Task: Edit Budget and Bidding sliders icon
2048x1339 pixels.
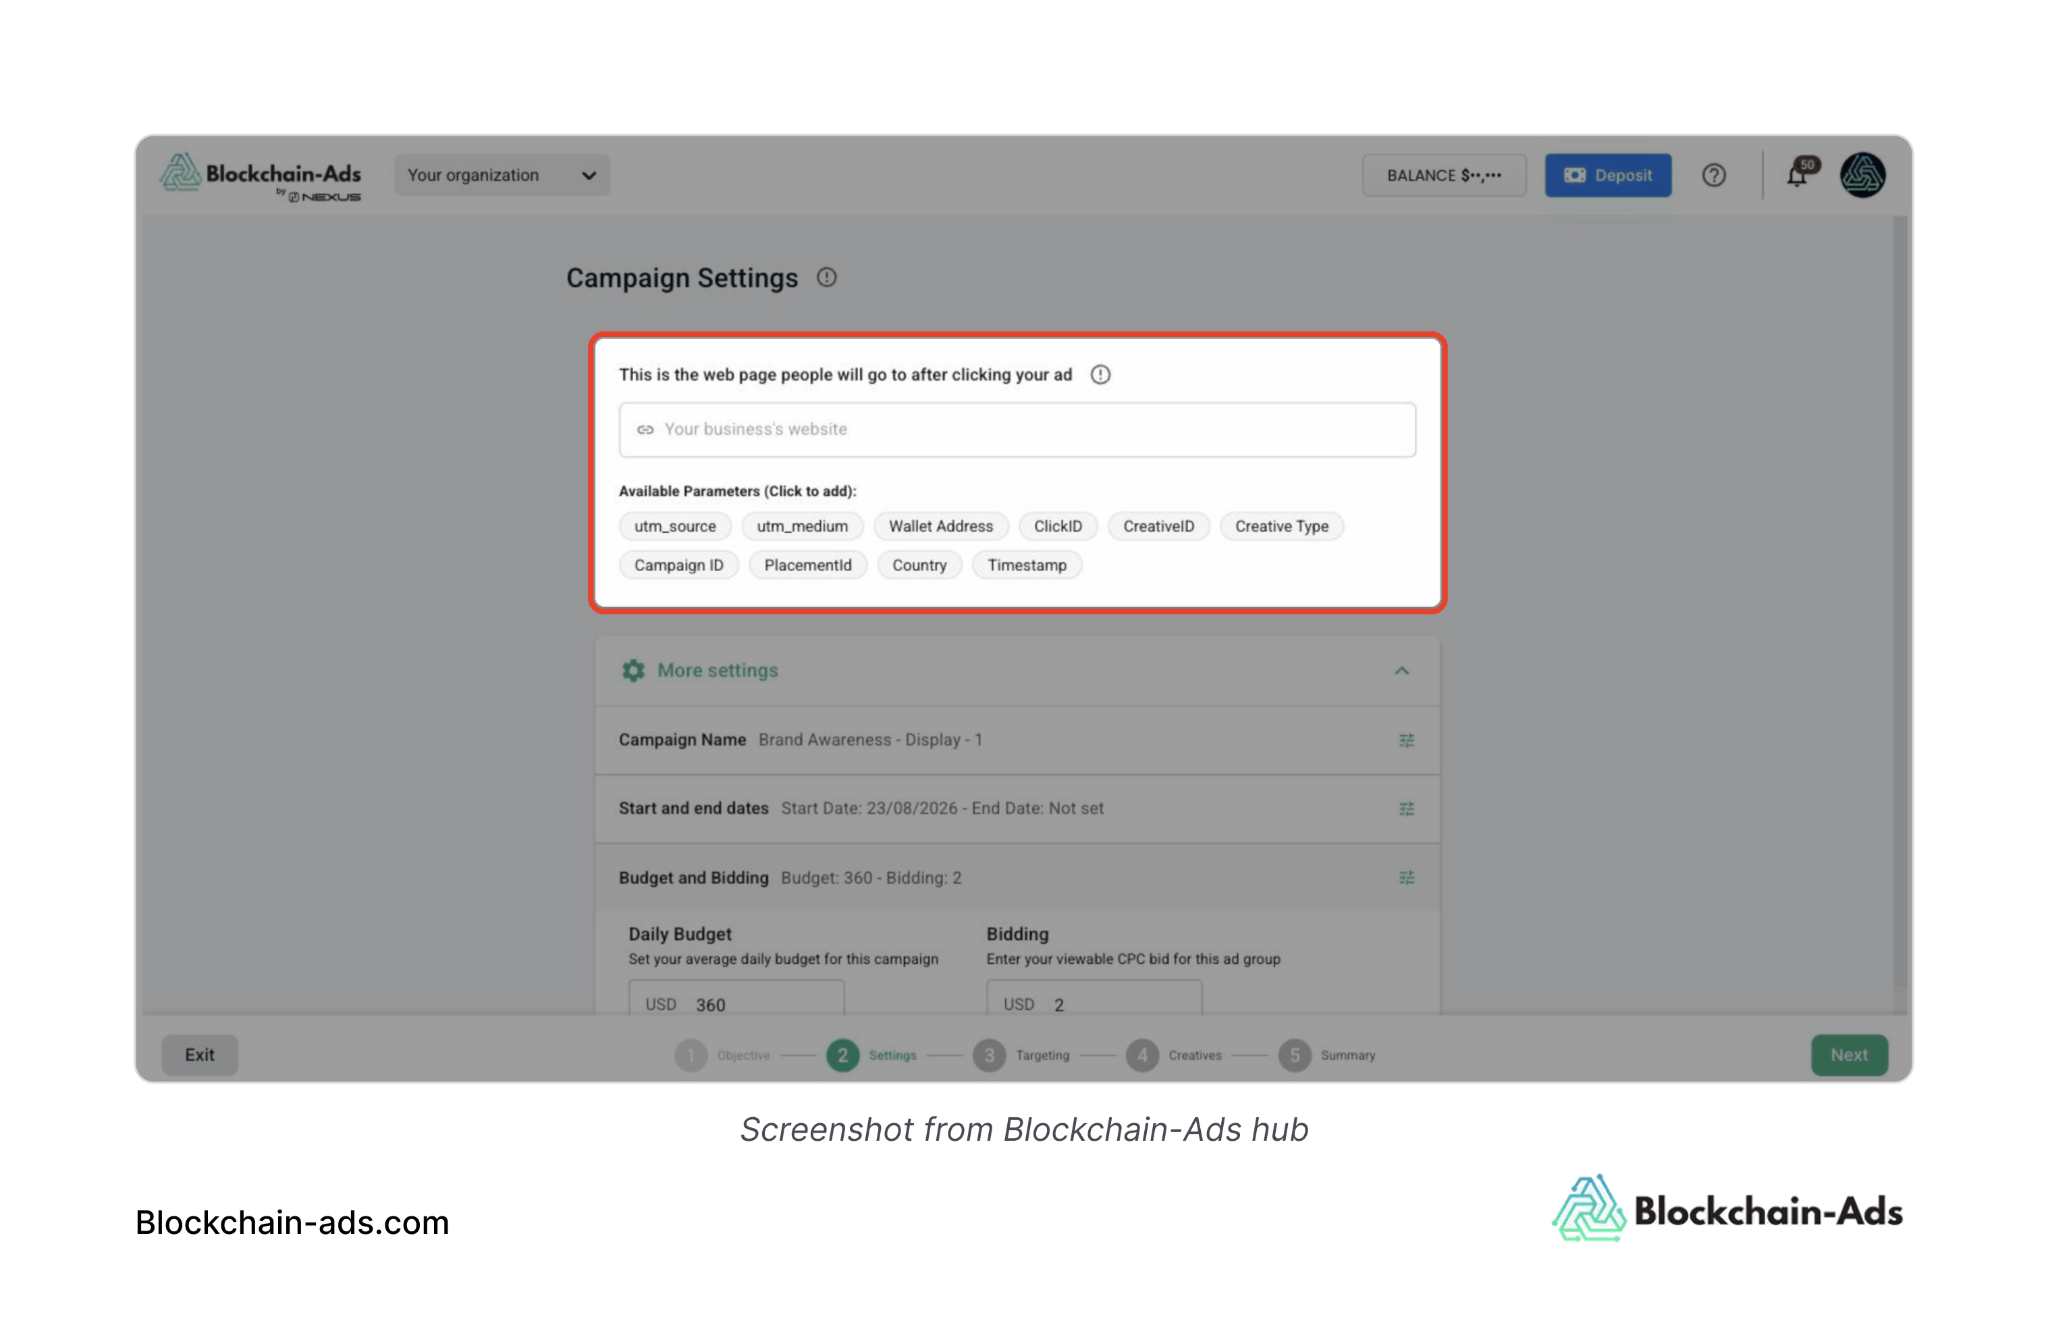Action: coord(1406,877)
